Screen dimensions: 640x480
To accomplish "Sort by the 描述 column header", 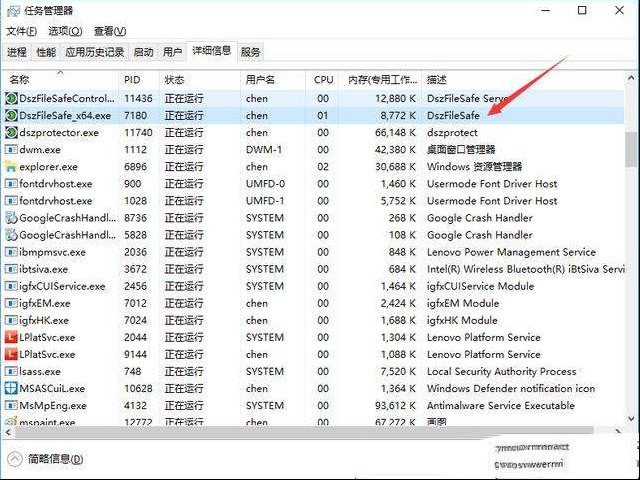I will pyautogui.click(x=523, y=80).
